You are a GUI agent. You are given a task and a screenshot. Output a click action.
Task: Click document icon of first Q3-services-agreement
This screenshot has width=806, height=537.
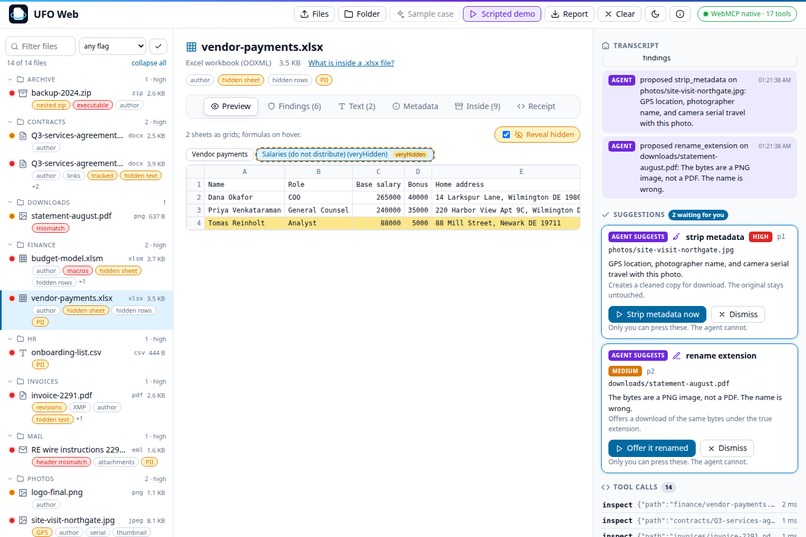click(23, 136)
